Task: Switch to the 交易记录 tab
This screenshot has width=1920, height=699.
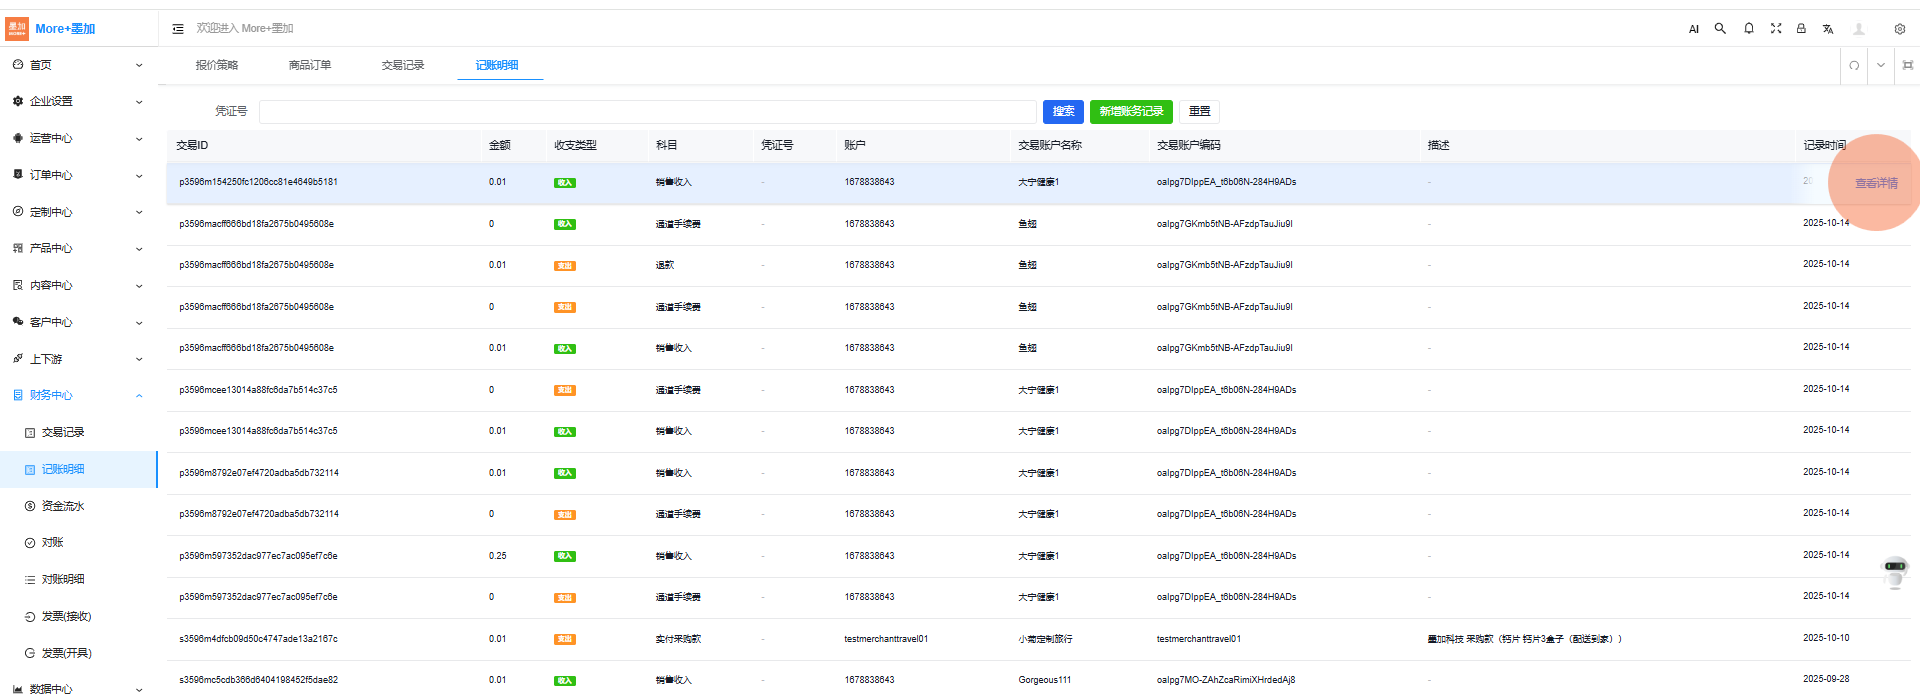Action: [403, 65]
